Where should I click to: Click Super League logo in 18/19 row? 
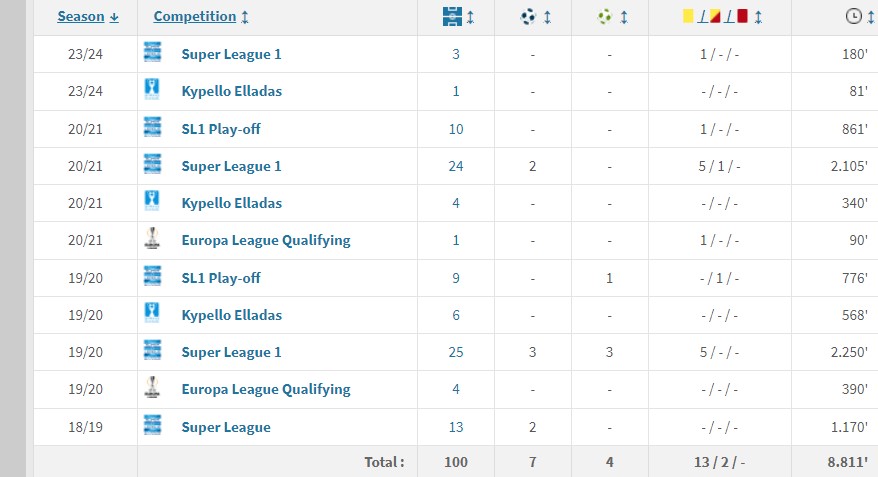coord(152,425)
